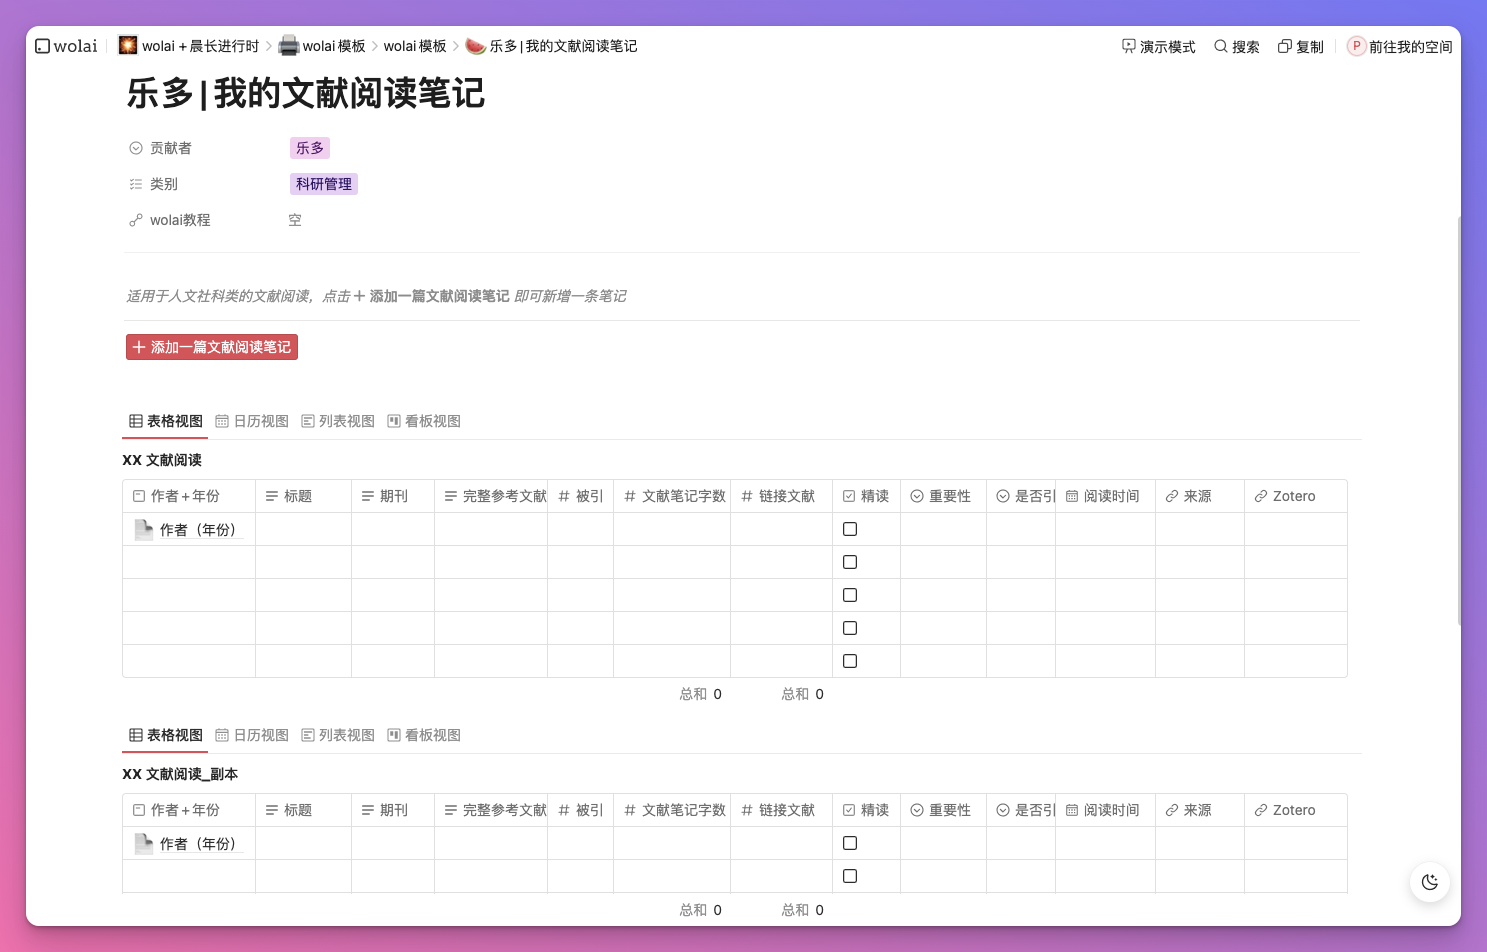Image resolution: width=1487 pixels, height=952 pixels.
Task: Check the last 精读 checkbox in XX 文献阅读
Action: [x=850, y=661]
